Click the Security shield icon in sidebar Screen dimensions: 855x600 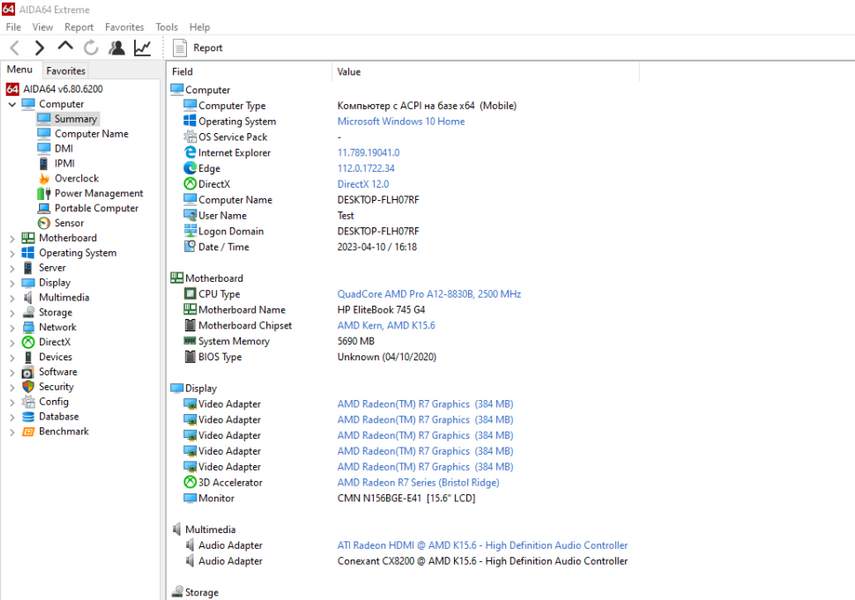[28, 387]
